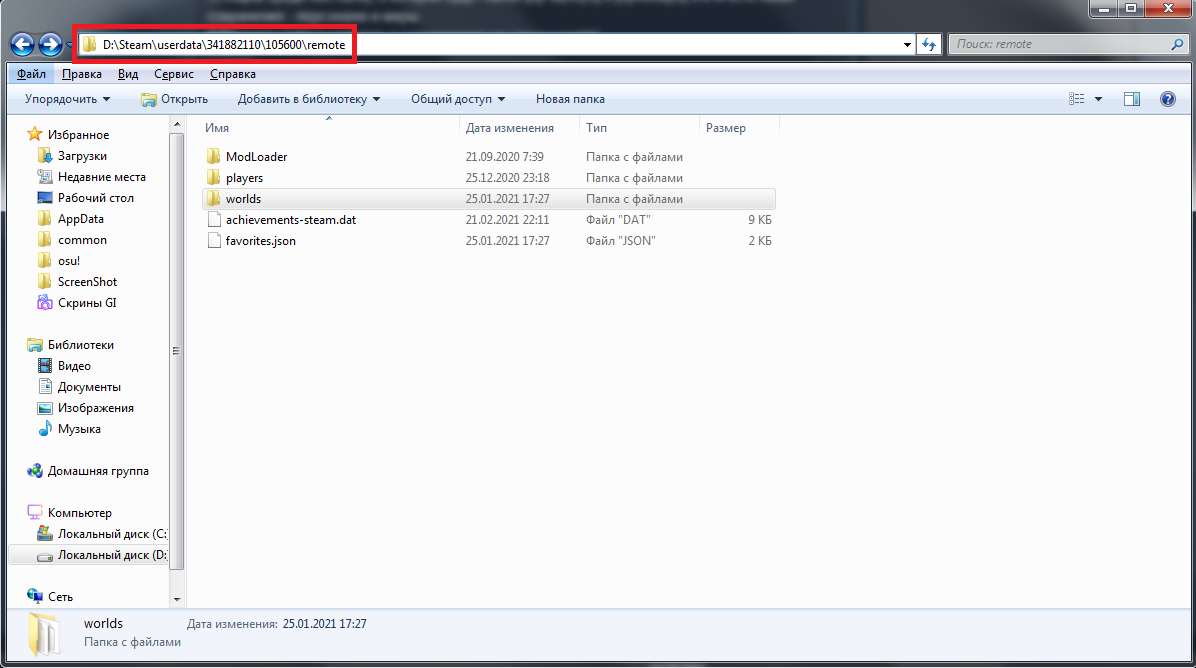Click the Домашняя группа icon
Viewport: 1196px width, 668px height.
tap(34, 470)
